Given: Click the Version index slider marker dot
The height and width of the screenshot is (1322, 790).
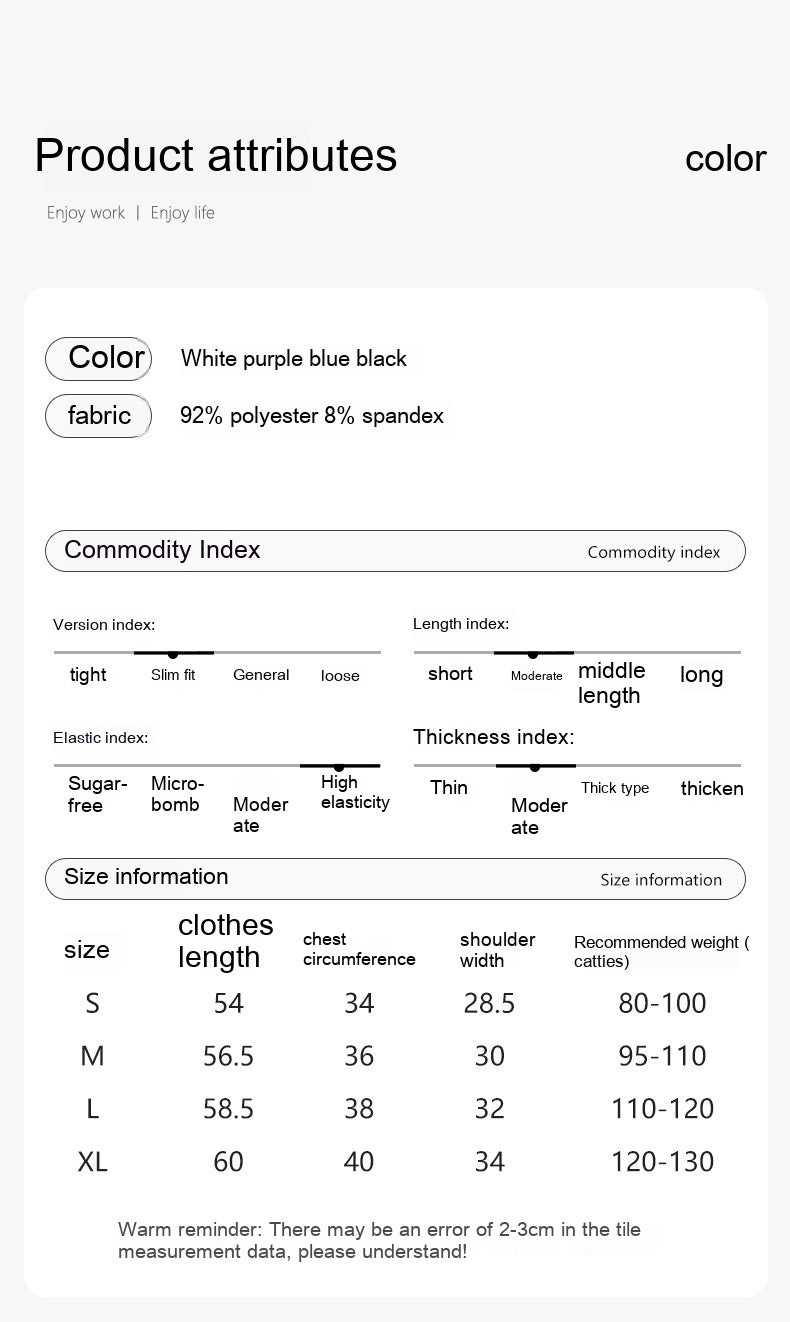Looking at the screenshot, I should coord(173,654).
